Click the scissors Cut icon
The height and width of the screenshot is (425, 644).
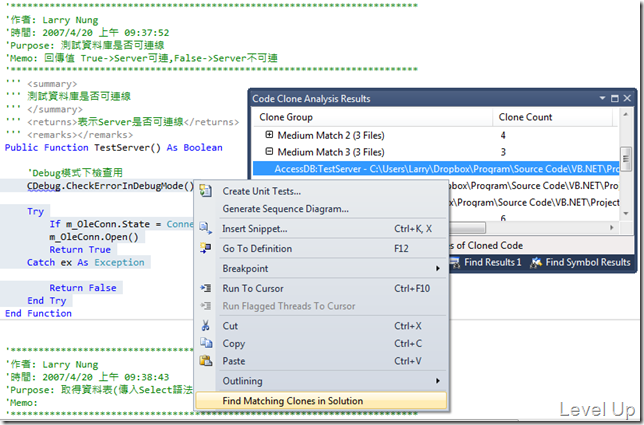pos(205,326)
